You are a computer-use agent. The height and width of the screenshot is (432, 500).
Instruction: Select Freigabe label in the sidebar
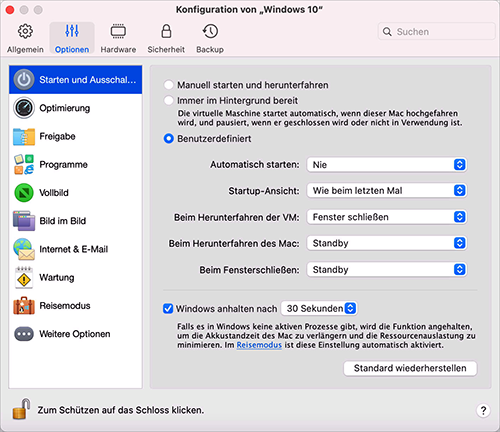coord(57,136)
